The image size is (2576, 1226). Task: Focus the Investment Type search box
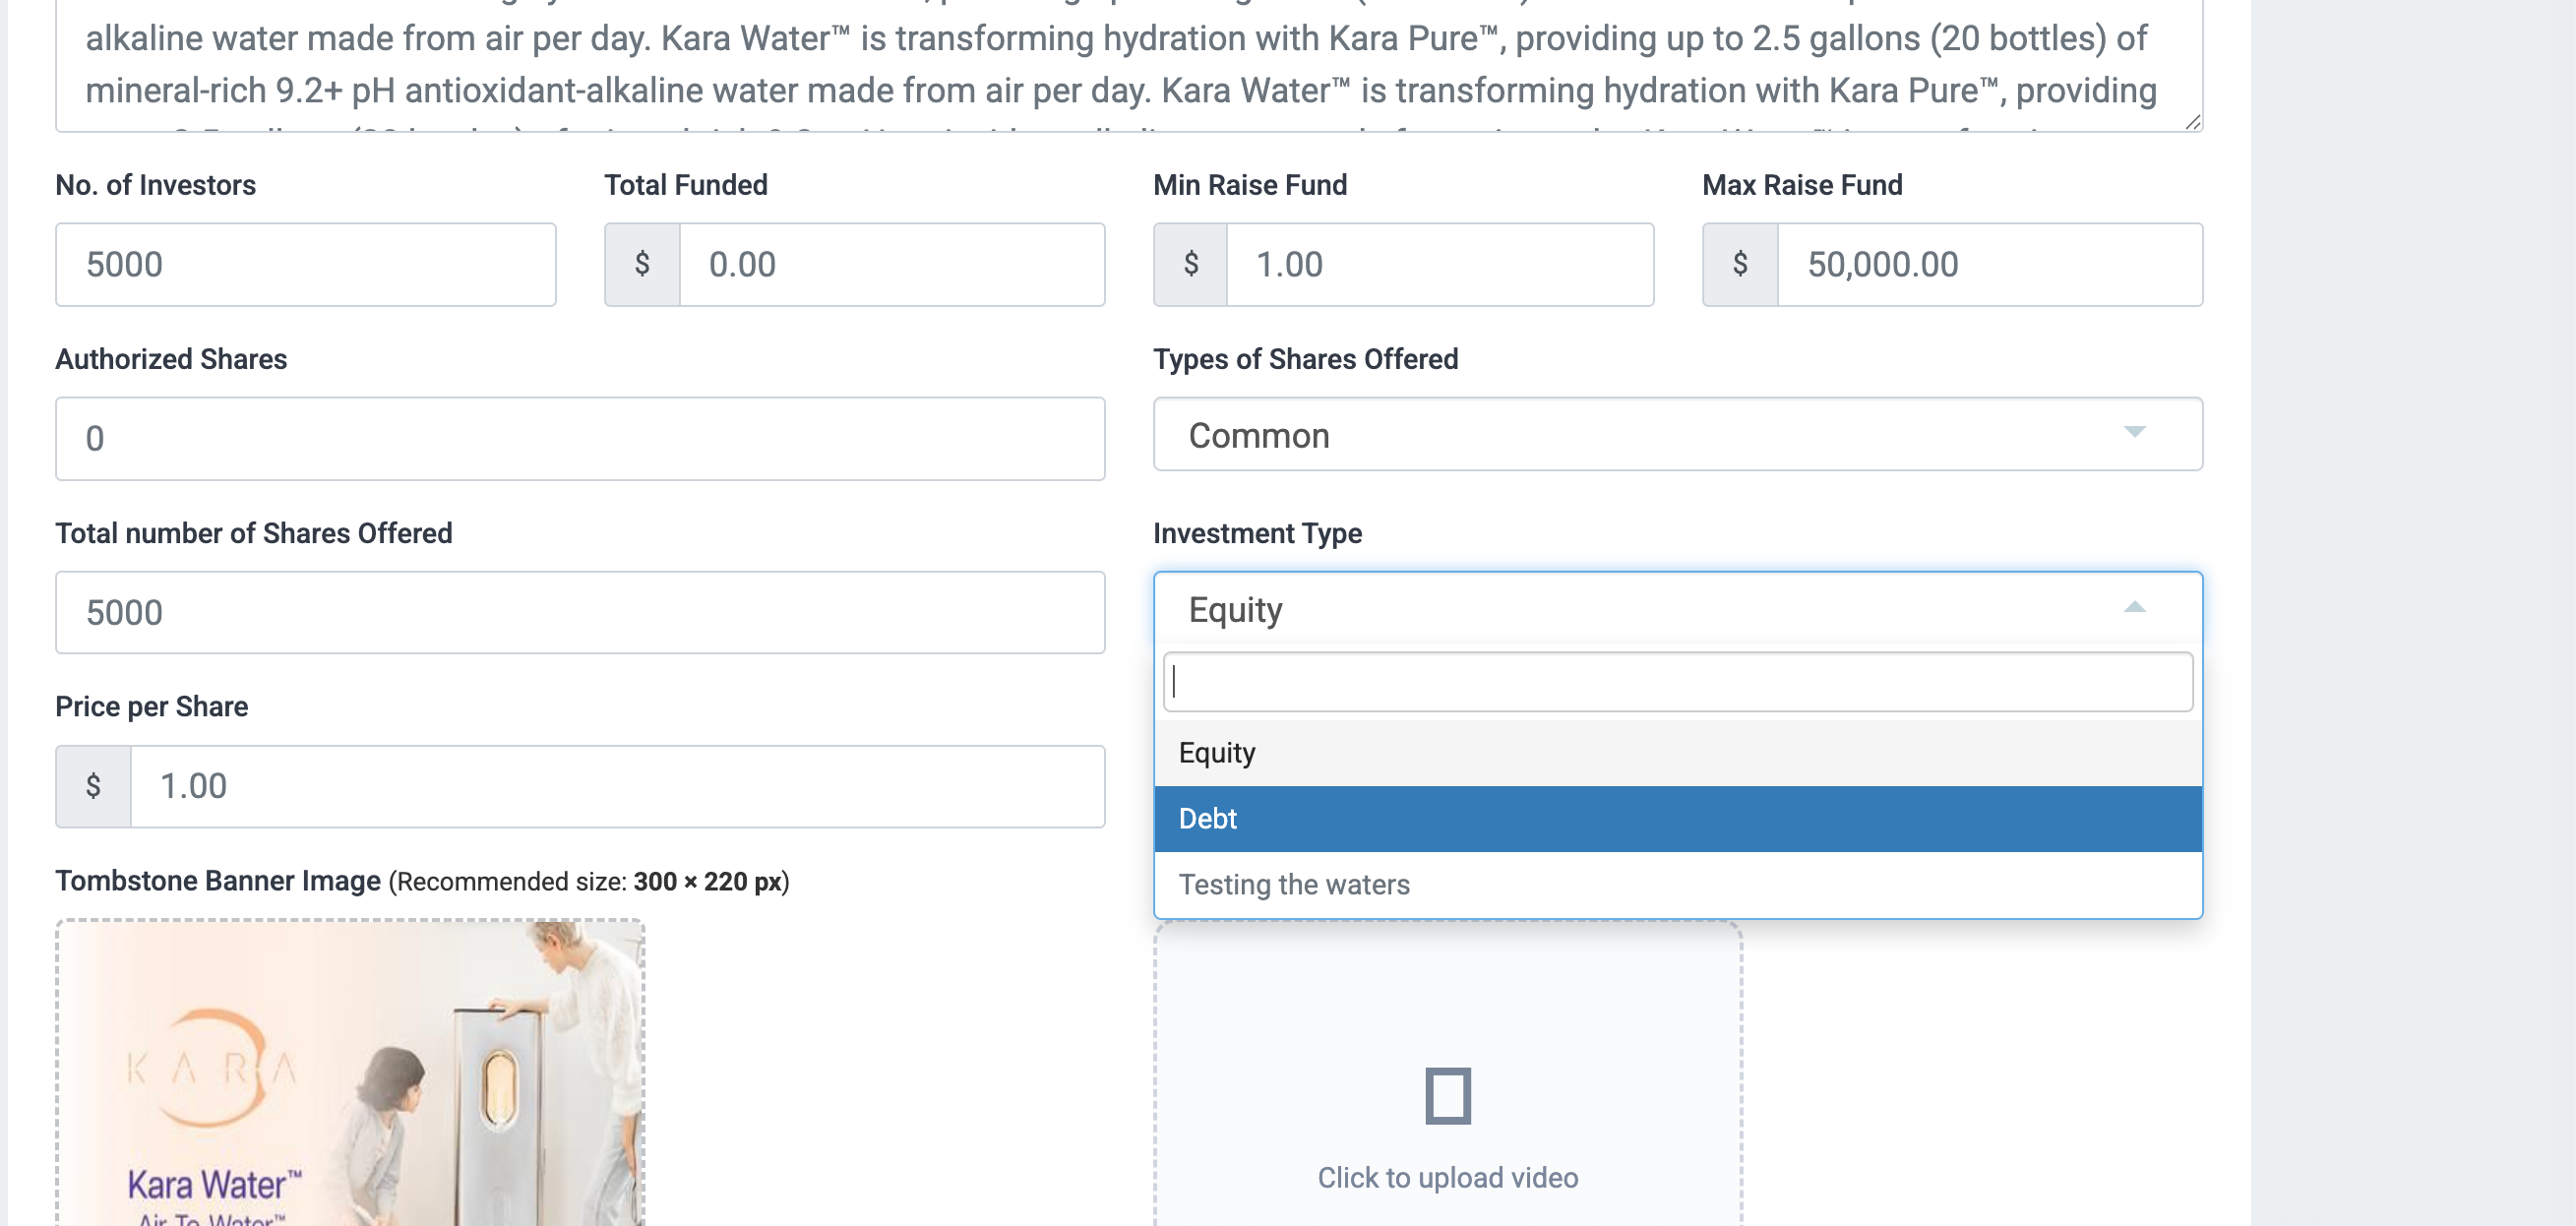(x=1677, y=682)
